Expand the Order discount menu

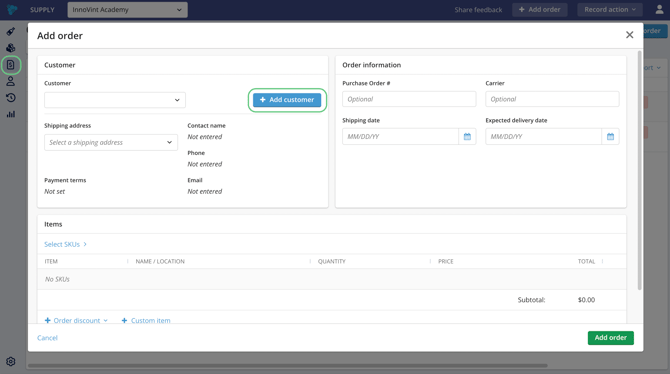point(76,320)
